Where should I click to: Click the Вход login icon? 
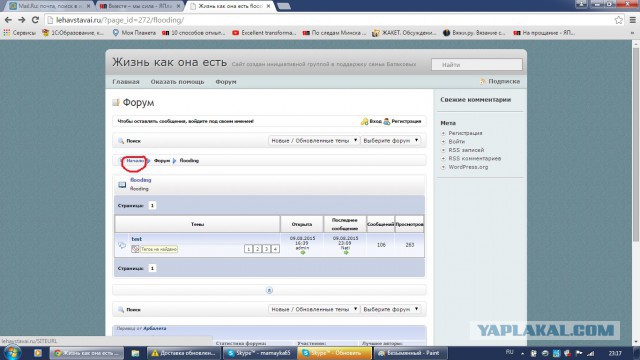[x=364, y=121]
